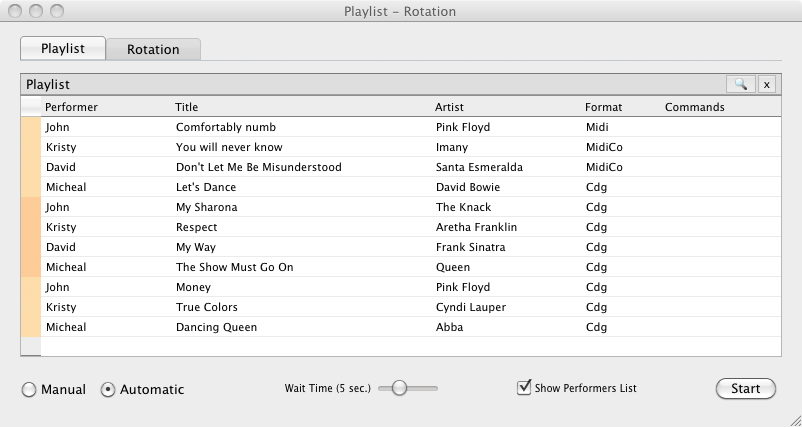Image resolution: width=802 pixels, height=427 pixels.
Task: Sort by Performer column header
Action: pos(71,107)
